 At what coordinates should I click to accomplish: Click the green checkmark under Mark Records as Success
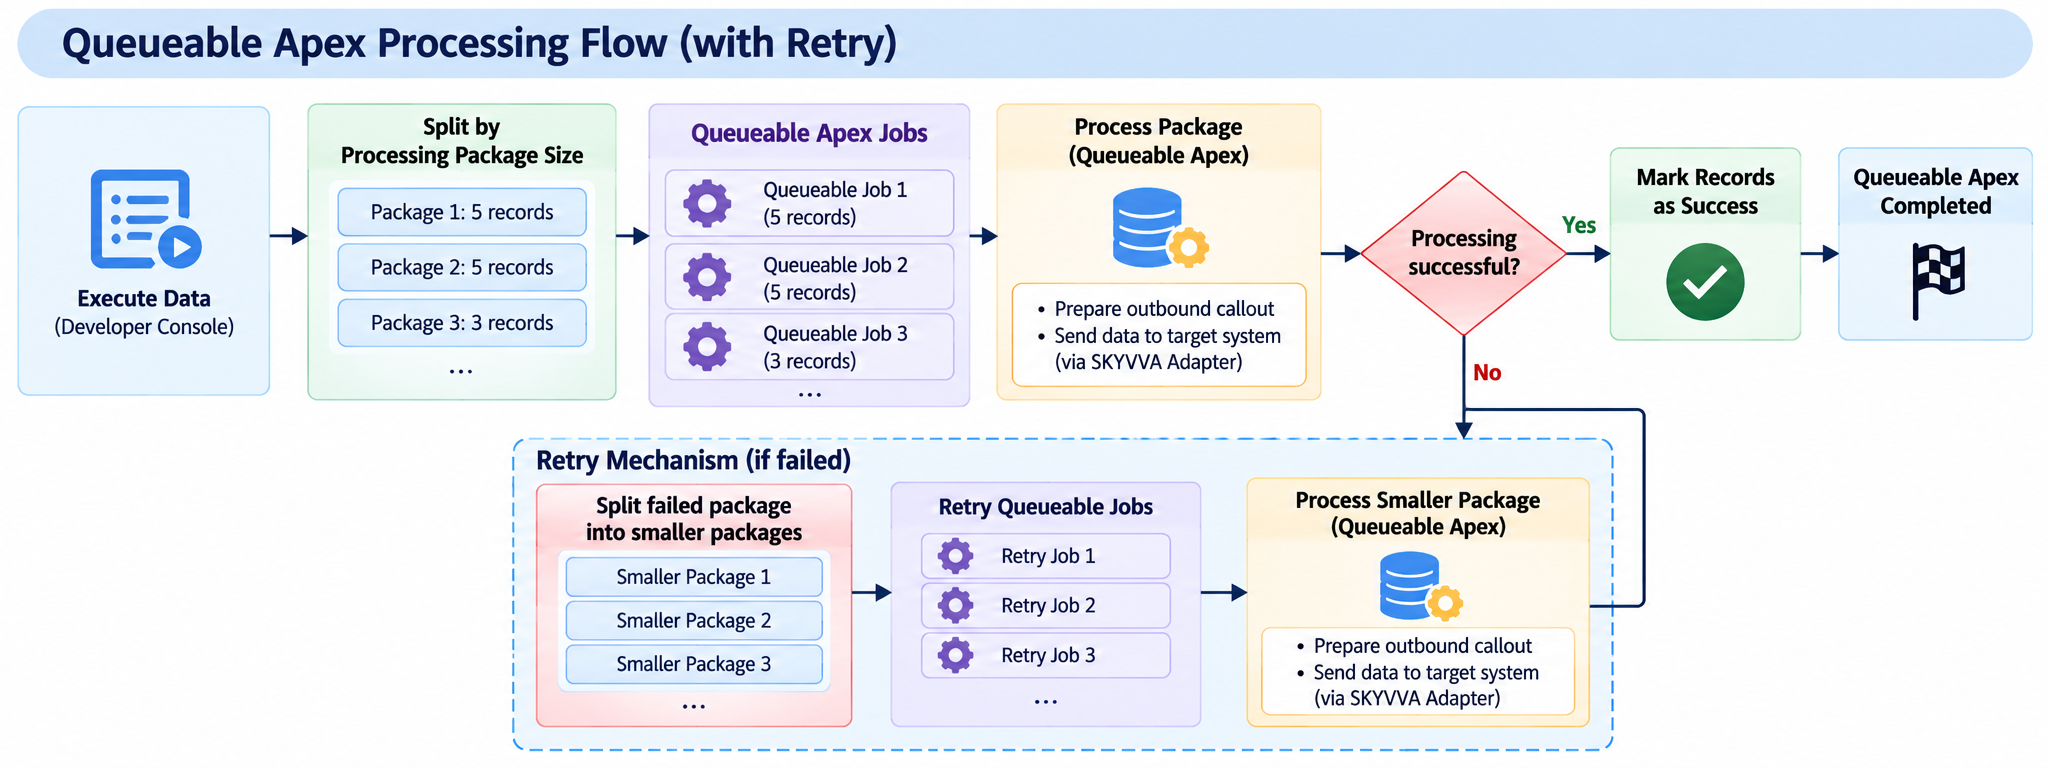1705,282
